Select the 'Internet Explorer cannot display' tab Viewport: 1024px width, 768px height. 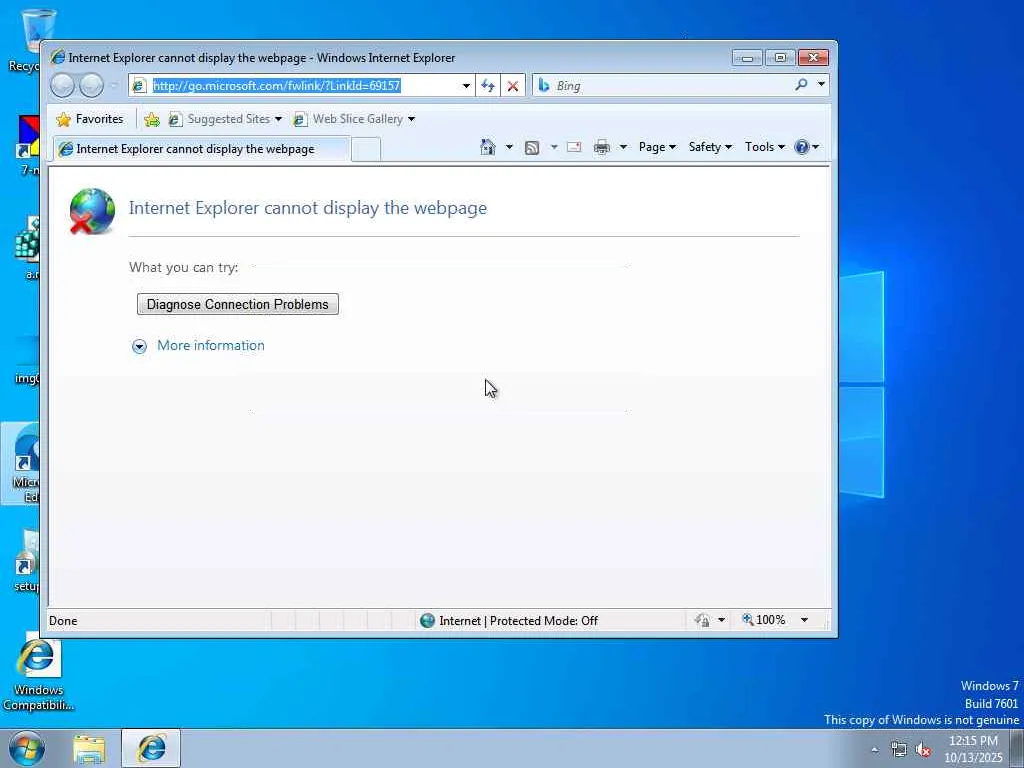(201, 149)
